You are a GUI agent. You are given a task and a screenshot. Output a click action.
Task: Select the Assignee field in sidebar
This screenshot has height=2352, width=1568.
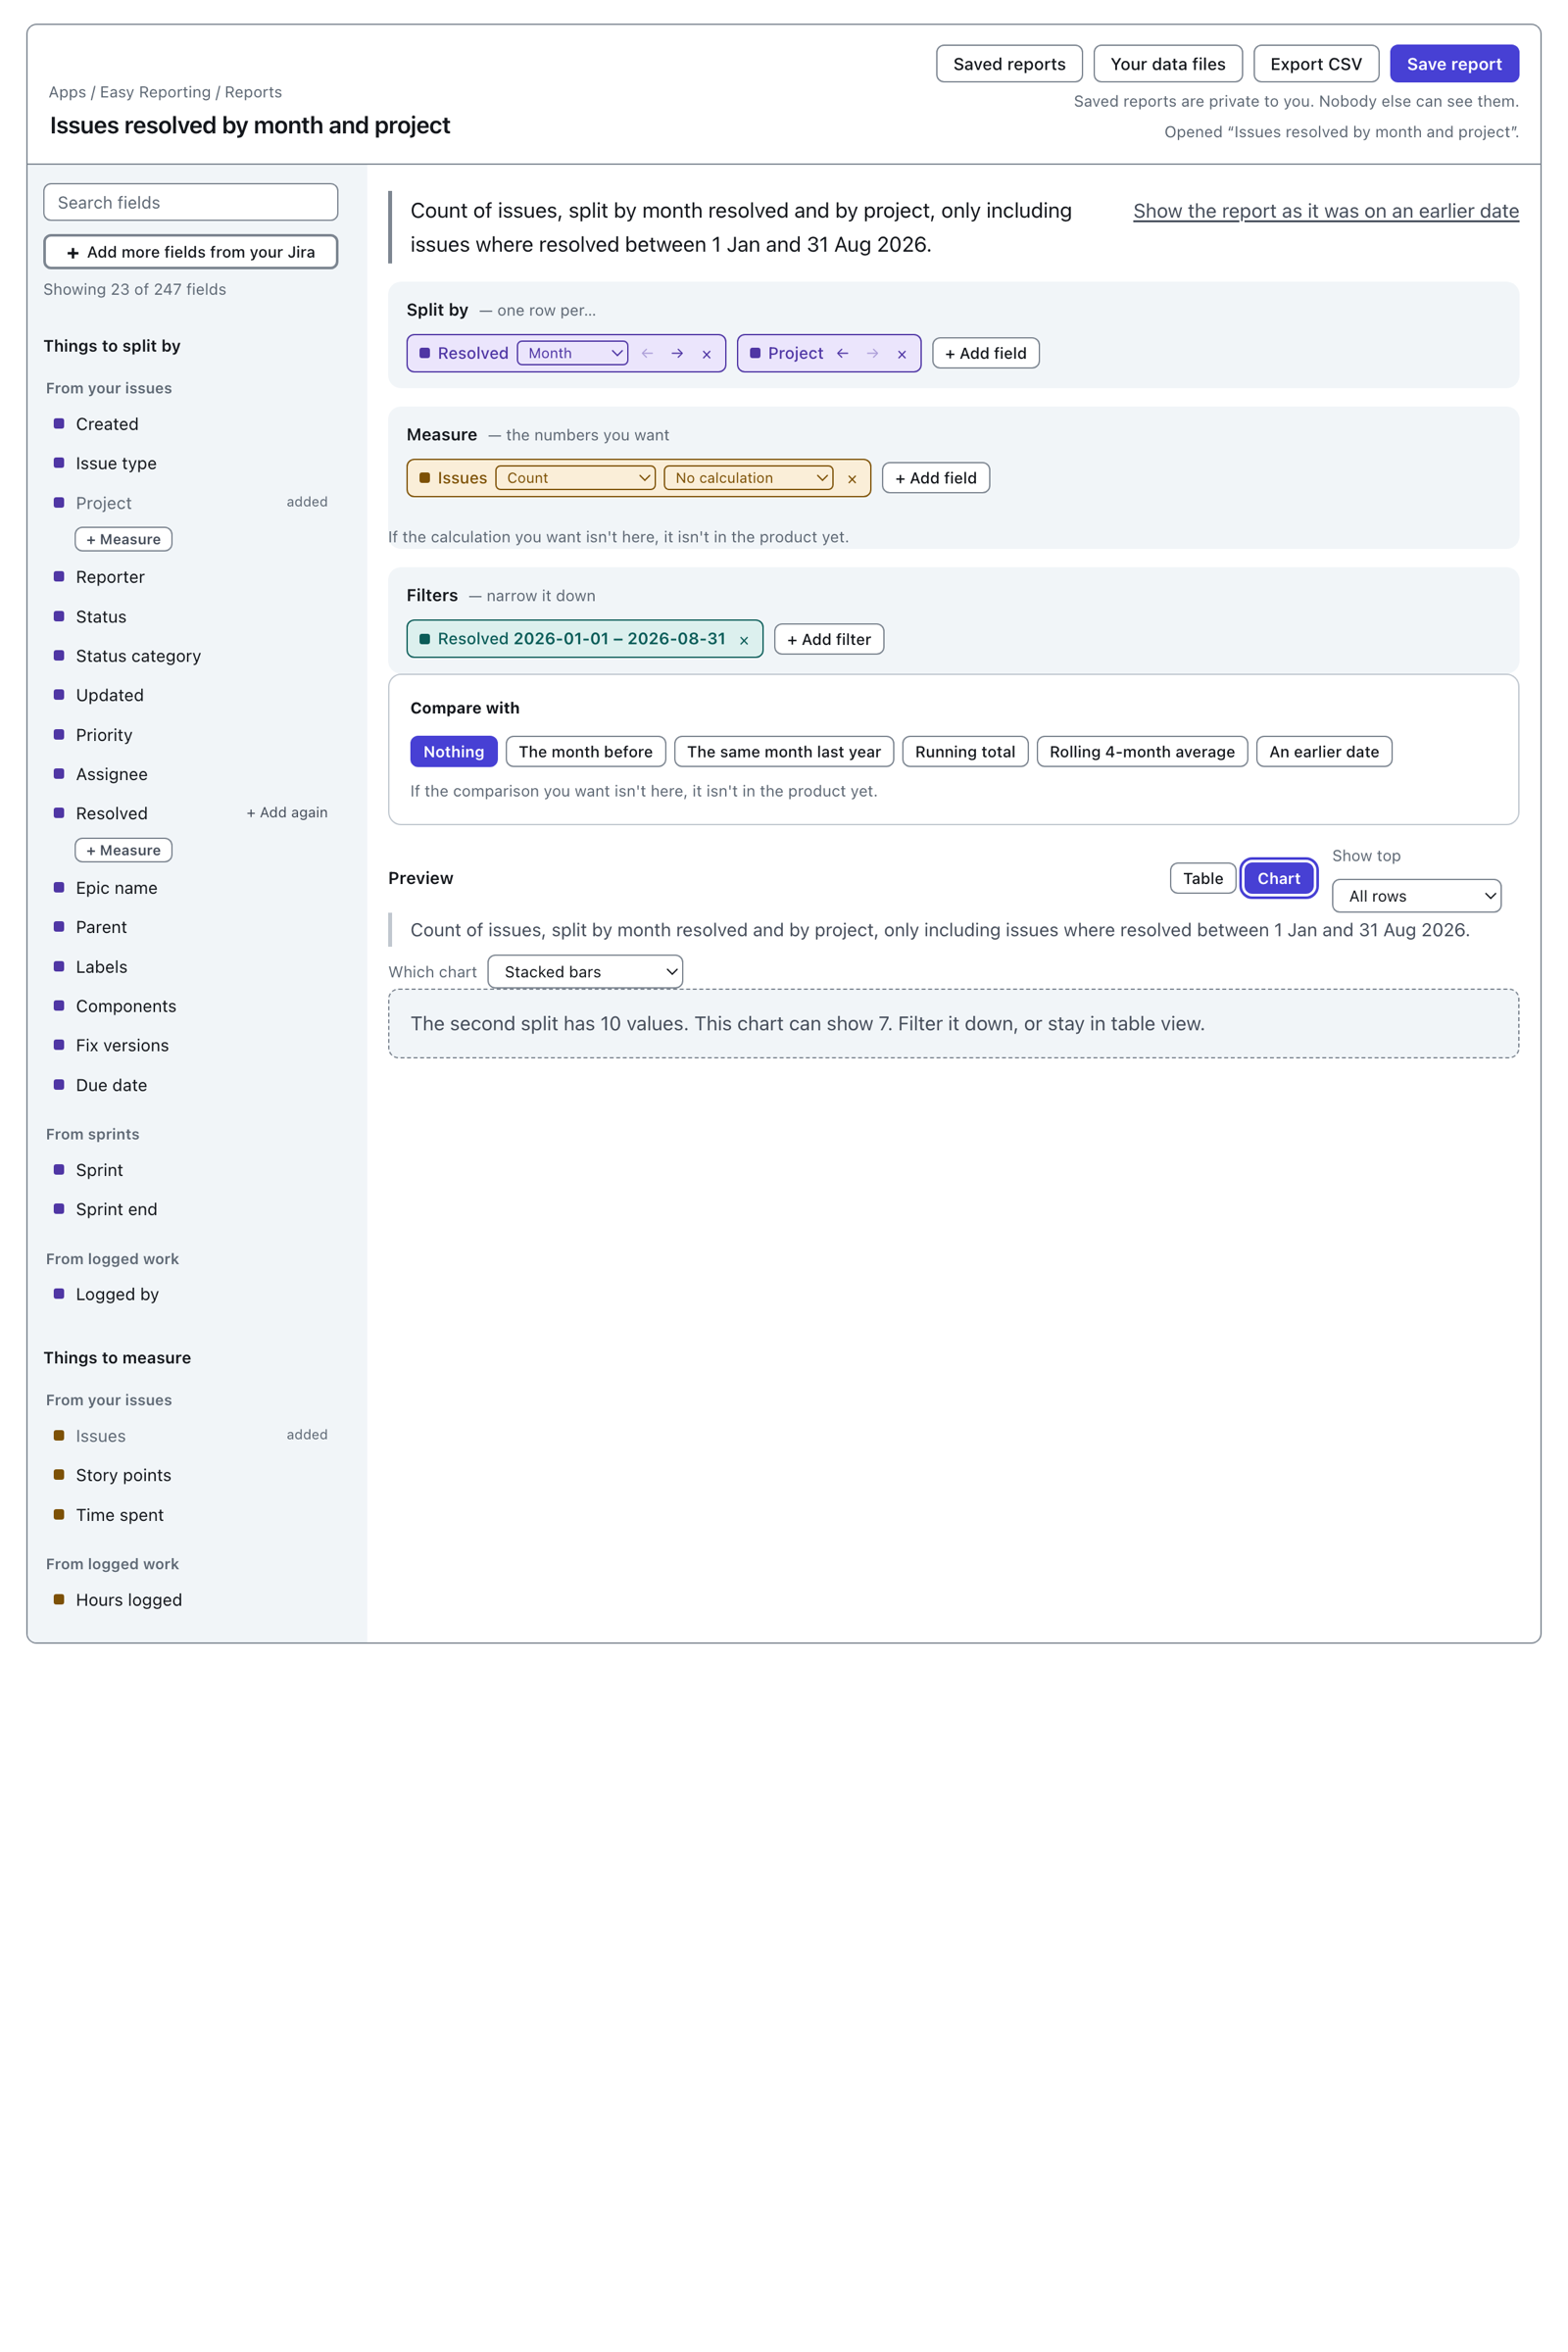(x=190, y=774)
